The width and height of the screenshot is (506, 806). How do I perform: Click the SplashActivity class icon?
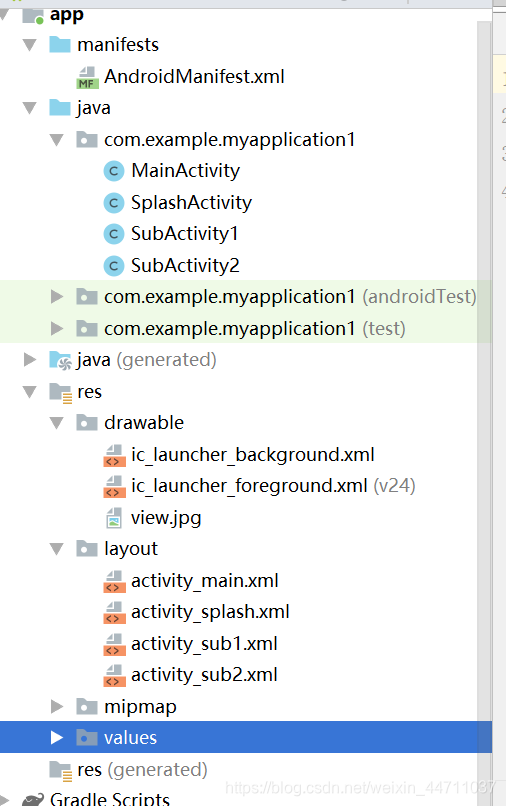pyautogui.click(x=114, y=203)
